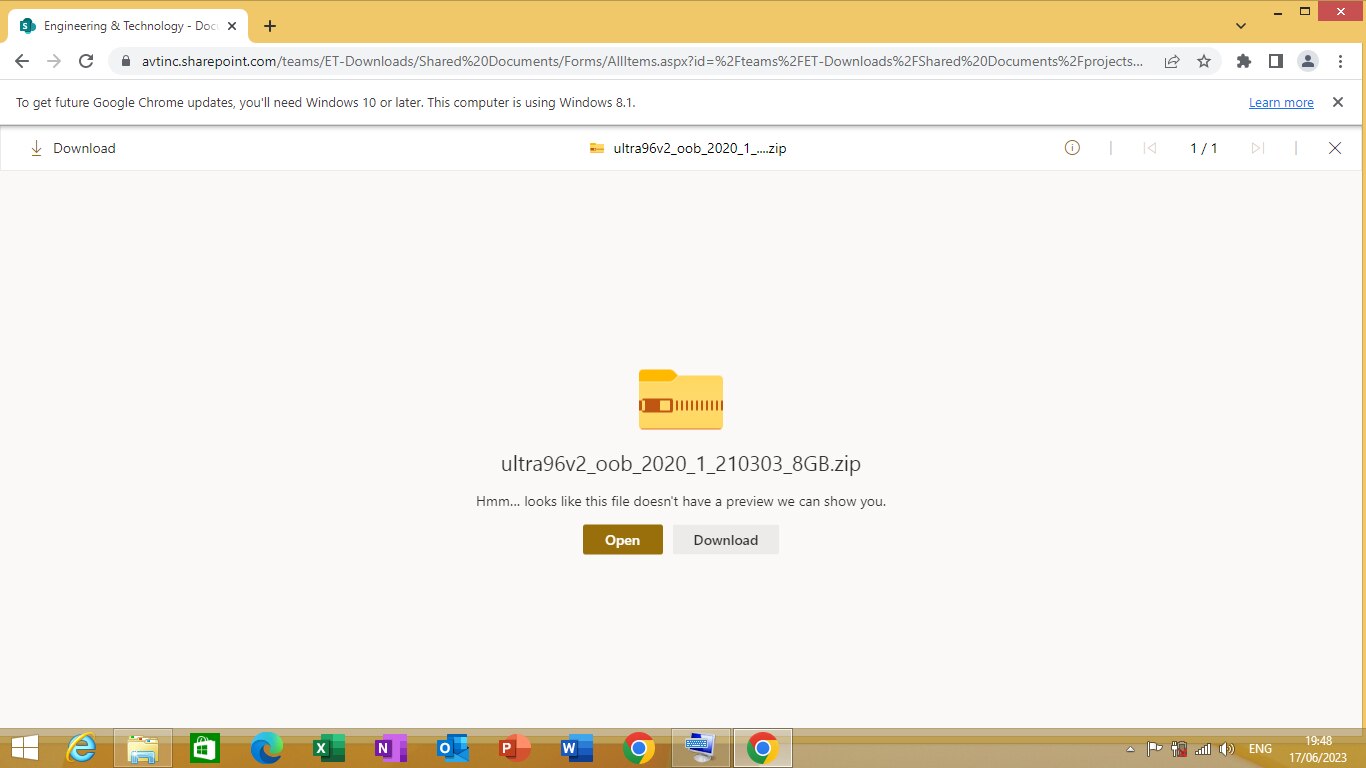The width and height of the screenshot is (1366, 768).
Task: Open the file details info icon
Action: 1072,148
